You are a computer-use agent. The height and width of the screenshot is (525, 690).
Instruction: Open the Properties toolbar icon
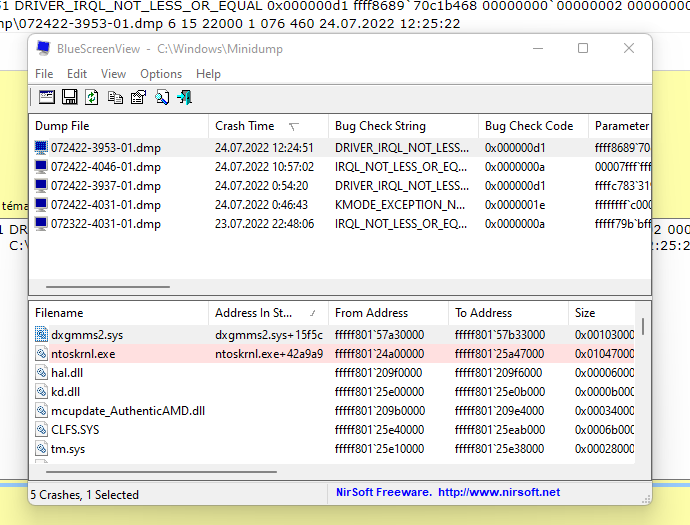tap(138, 97)
